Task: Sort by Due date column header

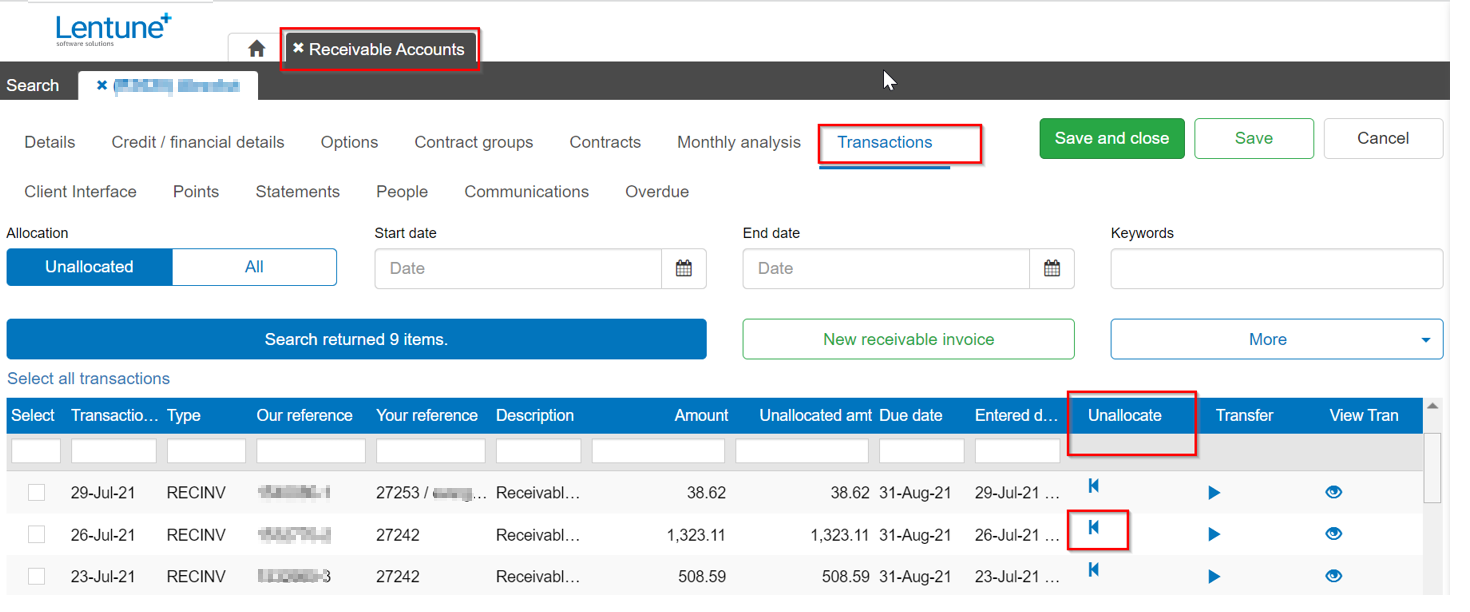Action: click(x=911, y=415)
